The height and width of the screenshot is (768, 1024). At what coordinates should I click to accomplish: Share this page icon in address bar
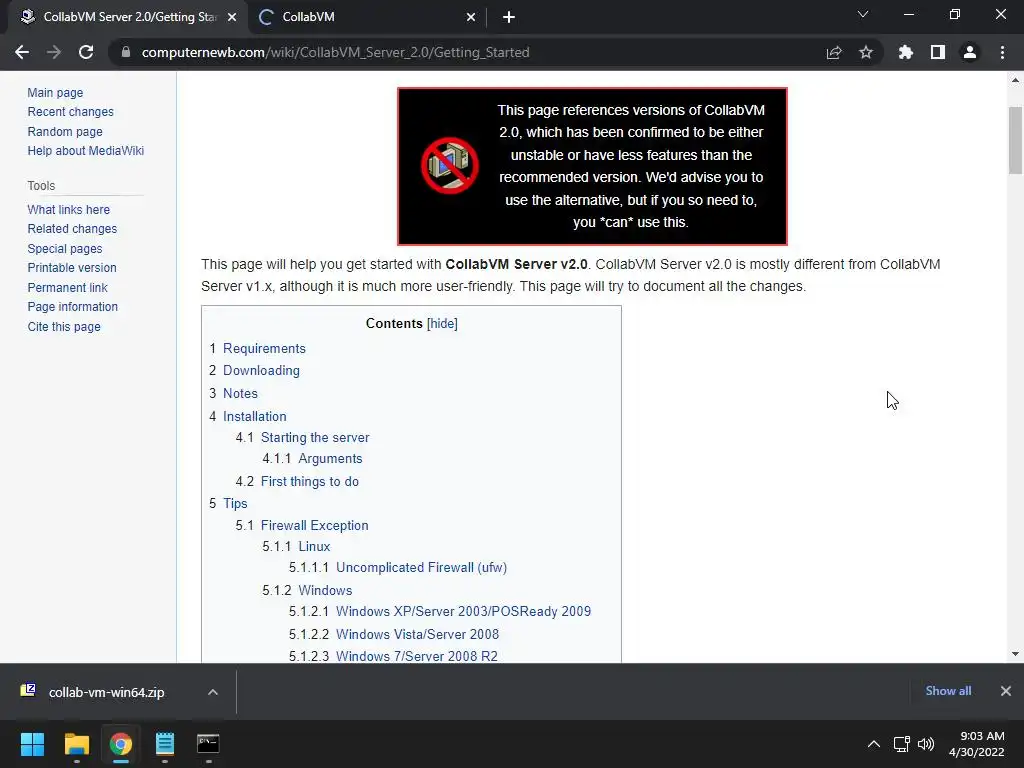click(834, 52)
